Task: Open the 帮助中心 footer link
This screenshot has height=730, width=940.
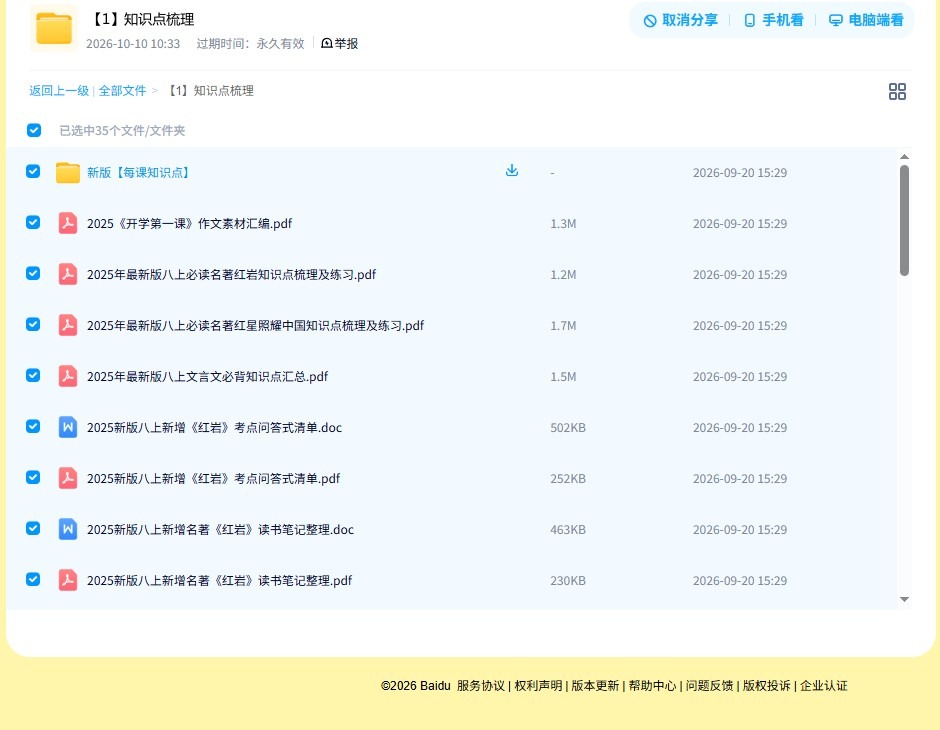Action: [x=652, y=686]
